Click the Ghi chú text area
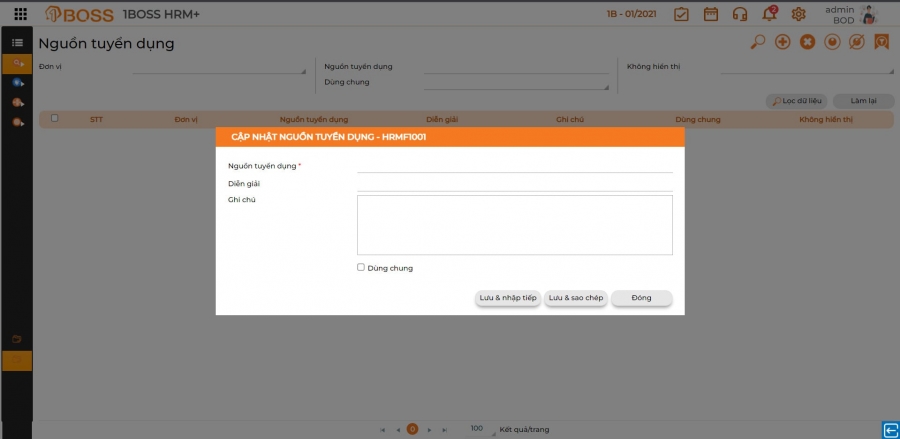900x439 pixels. pyautogui.click(x=514, y=225)
